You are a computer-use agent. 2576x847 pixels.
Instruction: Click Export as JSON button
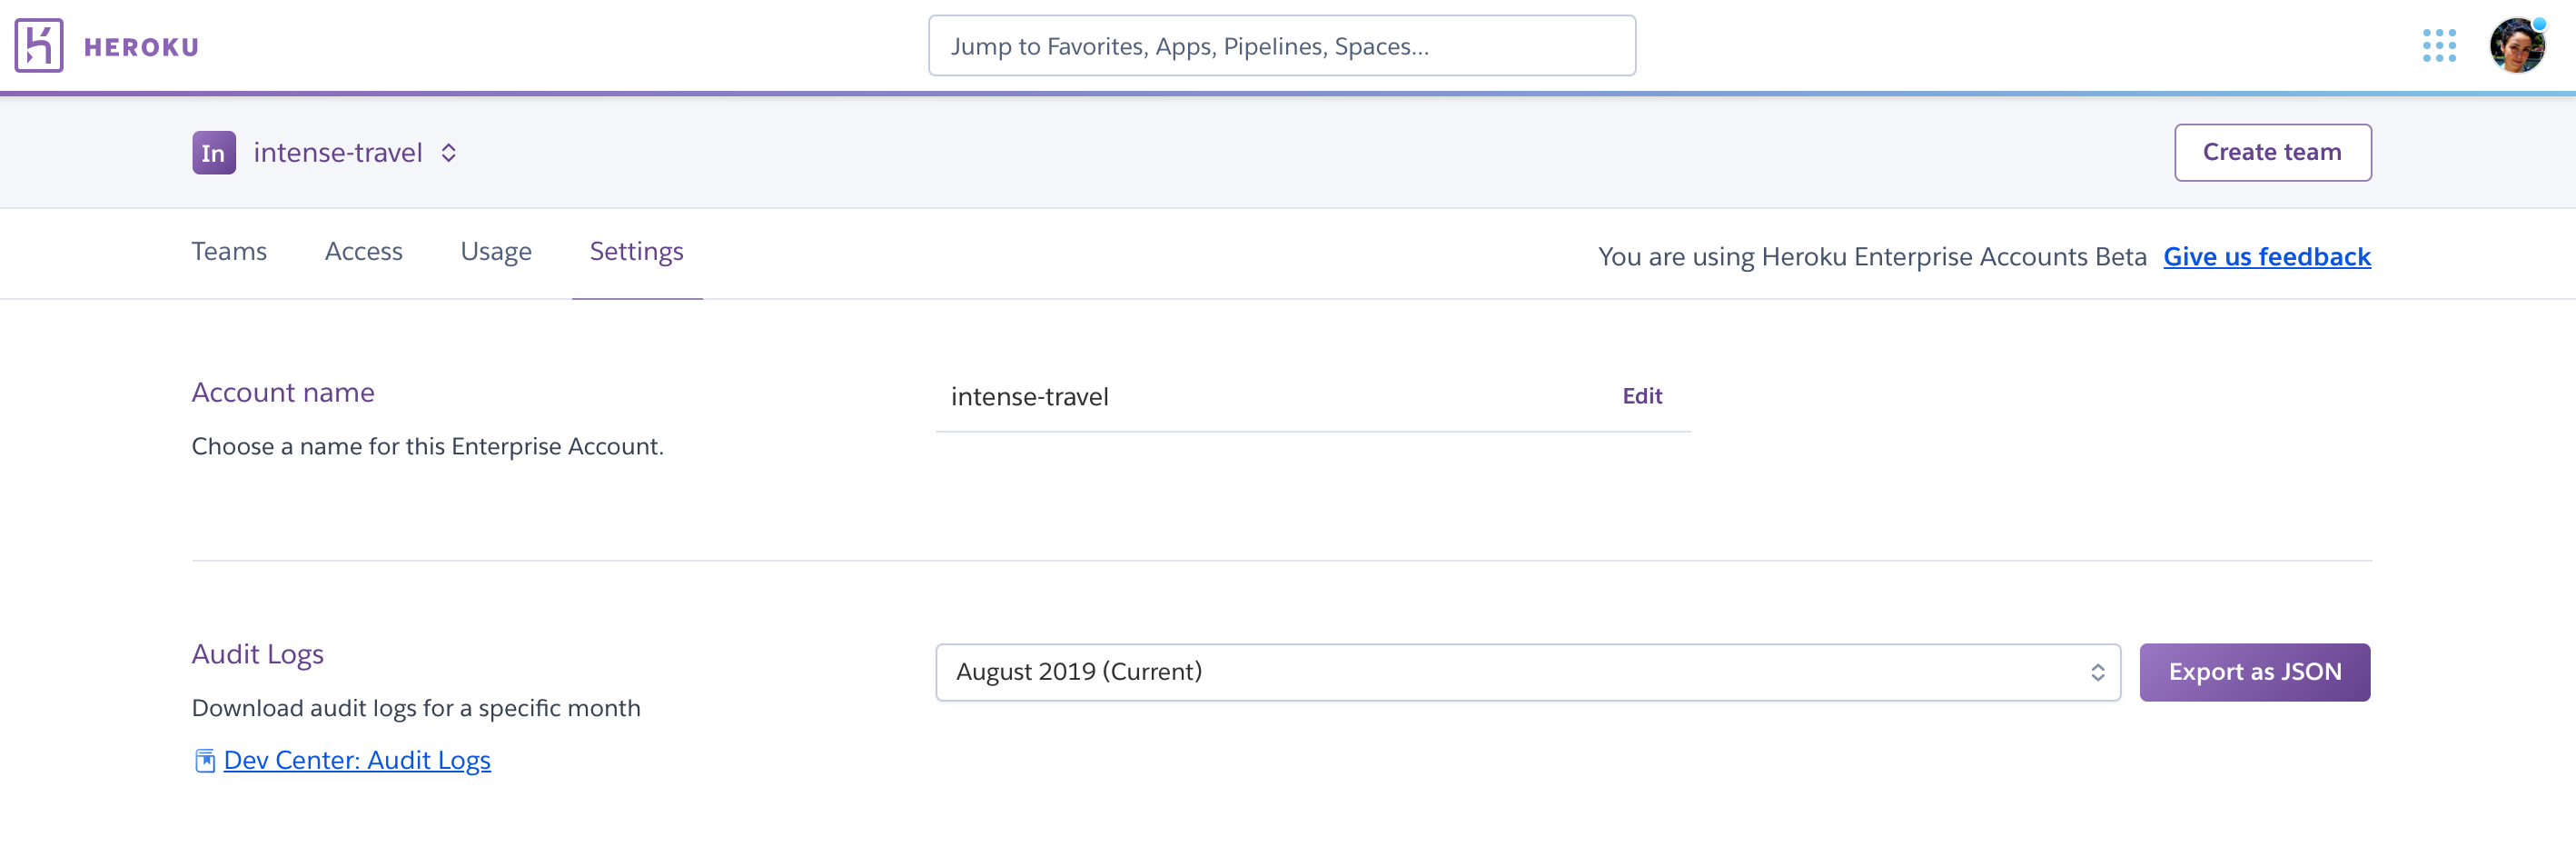(2254, 672)
